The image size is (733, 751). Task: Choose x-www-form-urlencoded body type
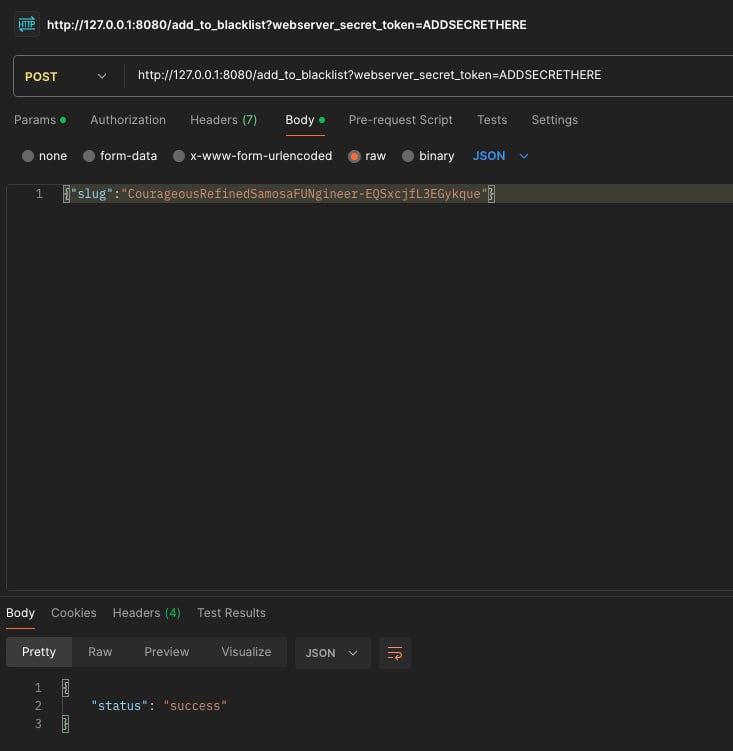[179, 156]
